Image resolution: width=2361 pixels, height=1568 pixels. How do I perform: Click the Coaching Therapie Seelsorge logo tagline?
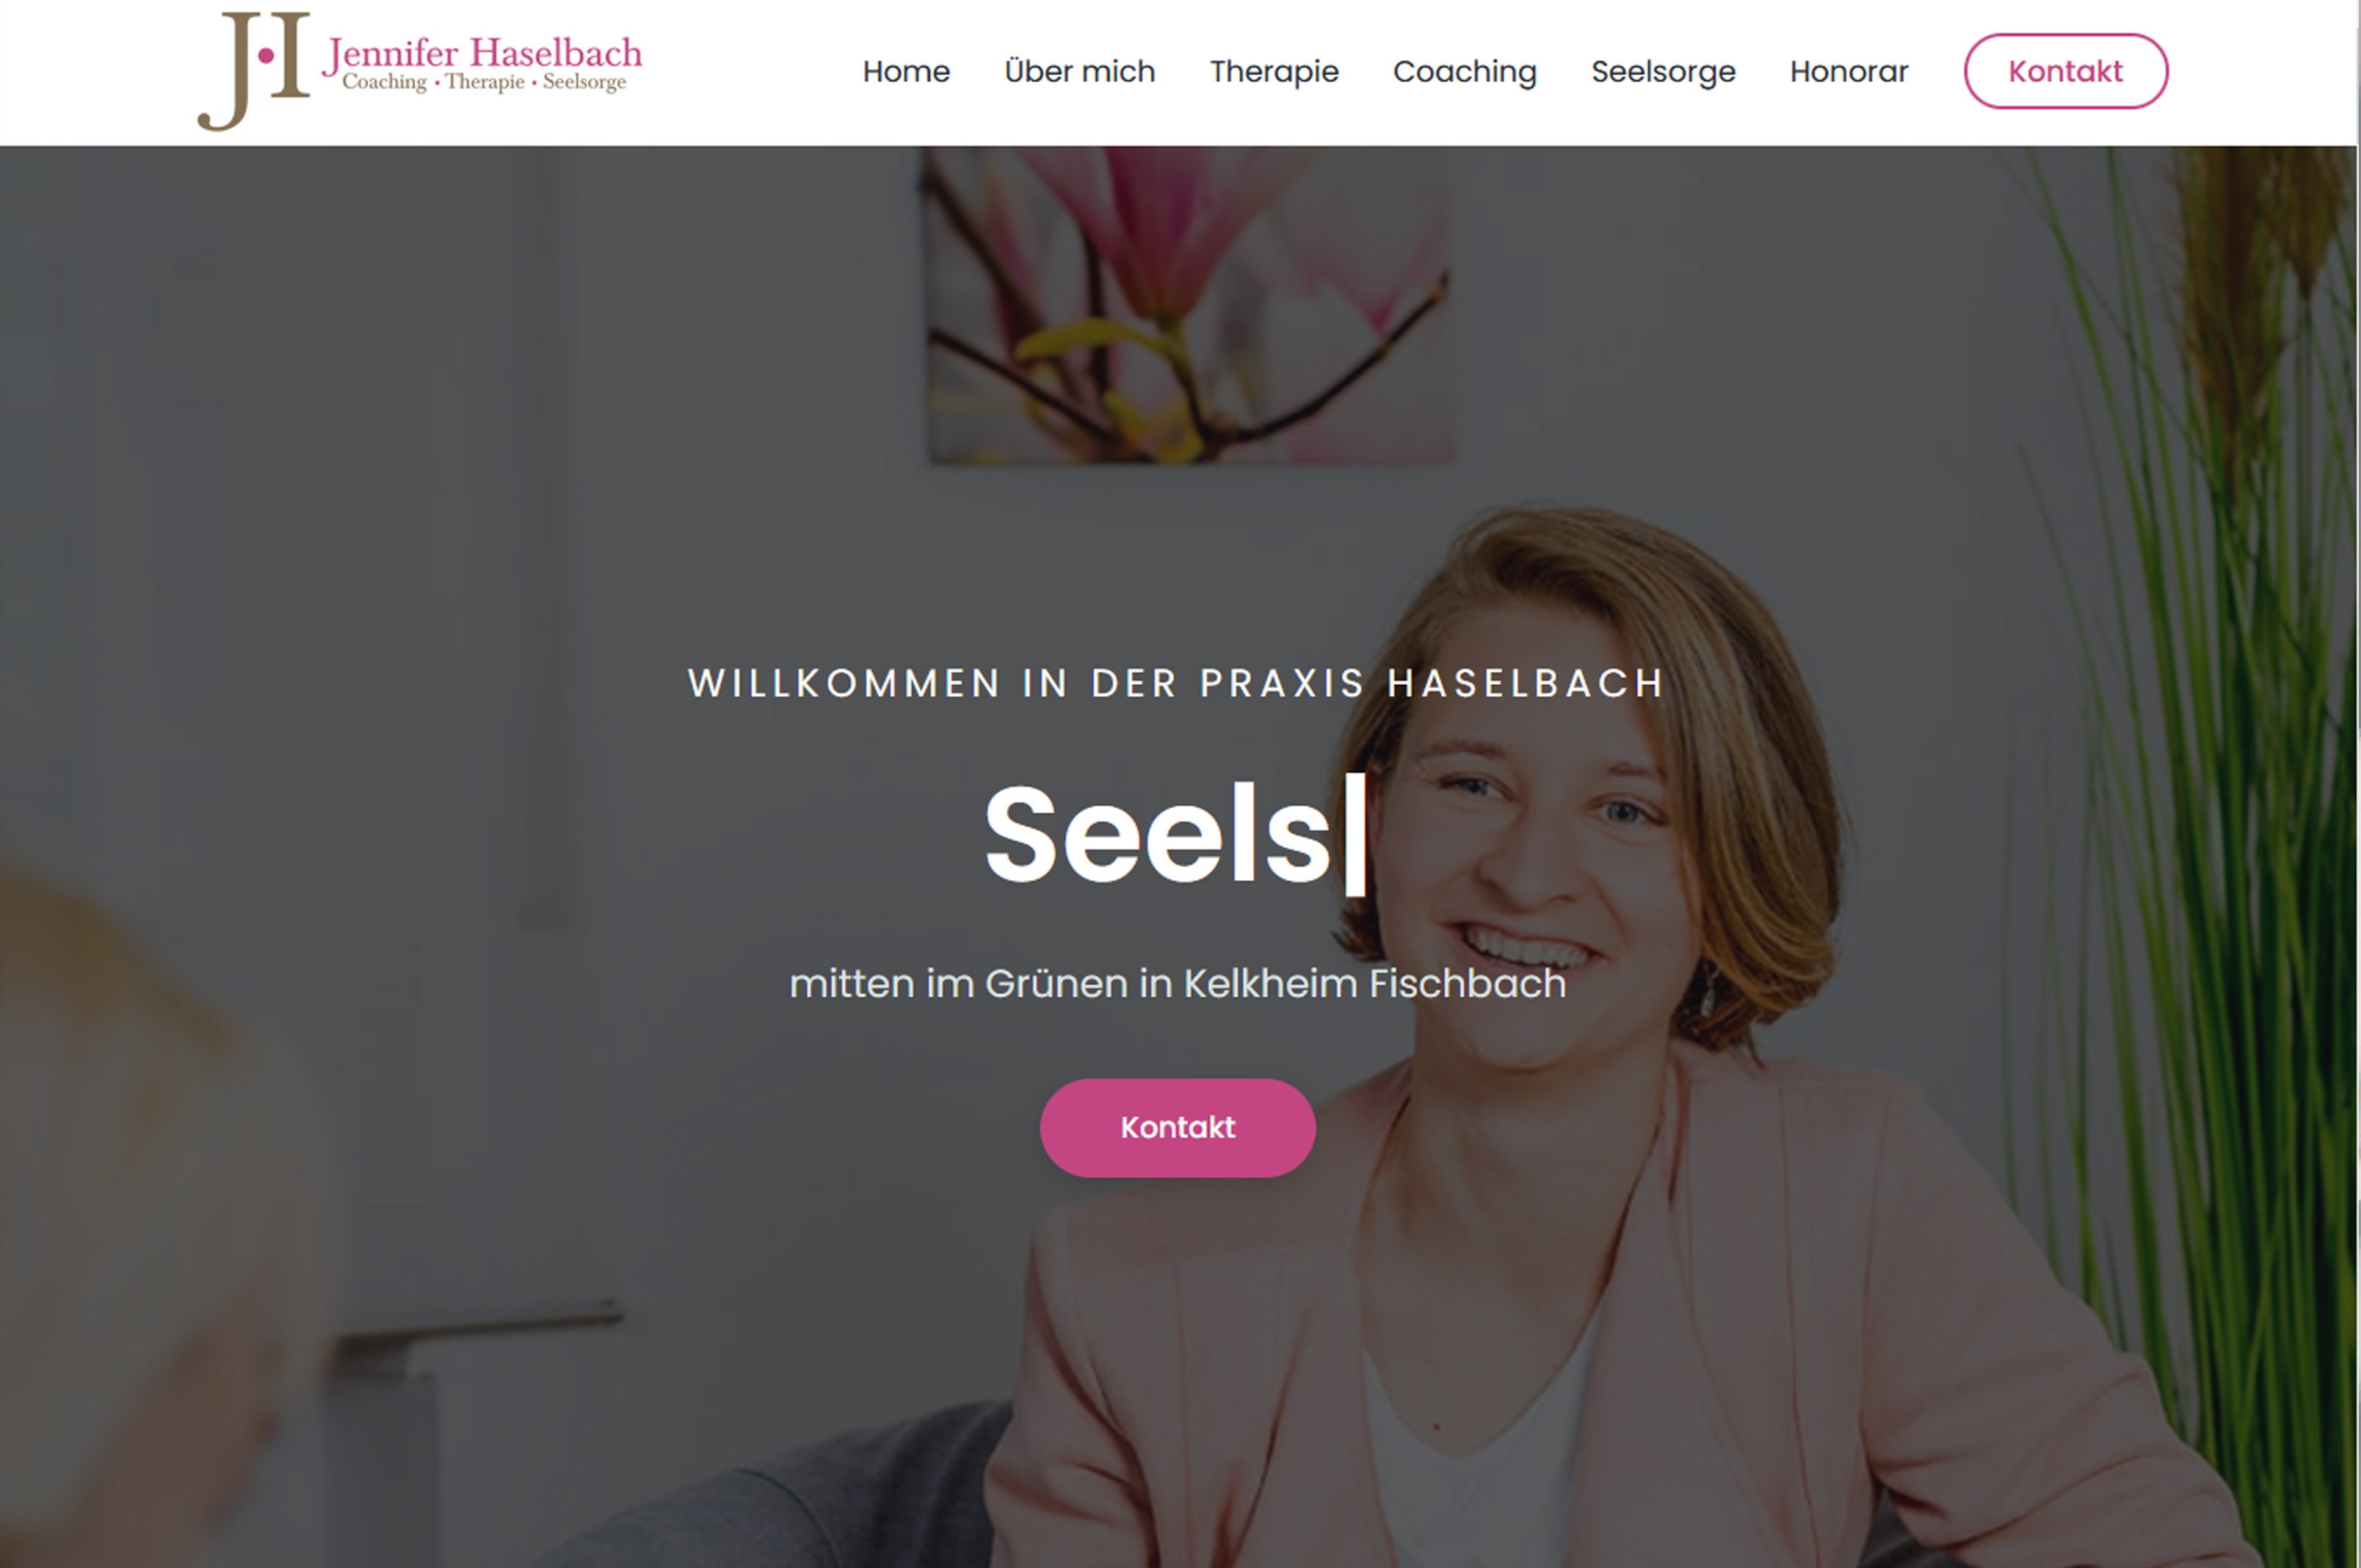click(x=484, y=82)
